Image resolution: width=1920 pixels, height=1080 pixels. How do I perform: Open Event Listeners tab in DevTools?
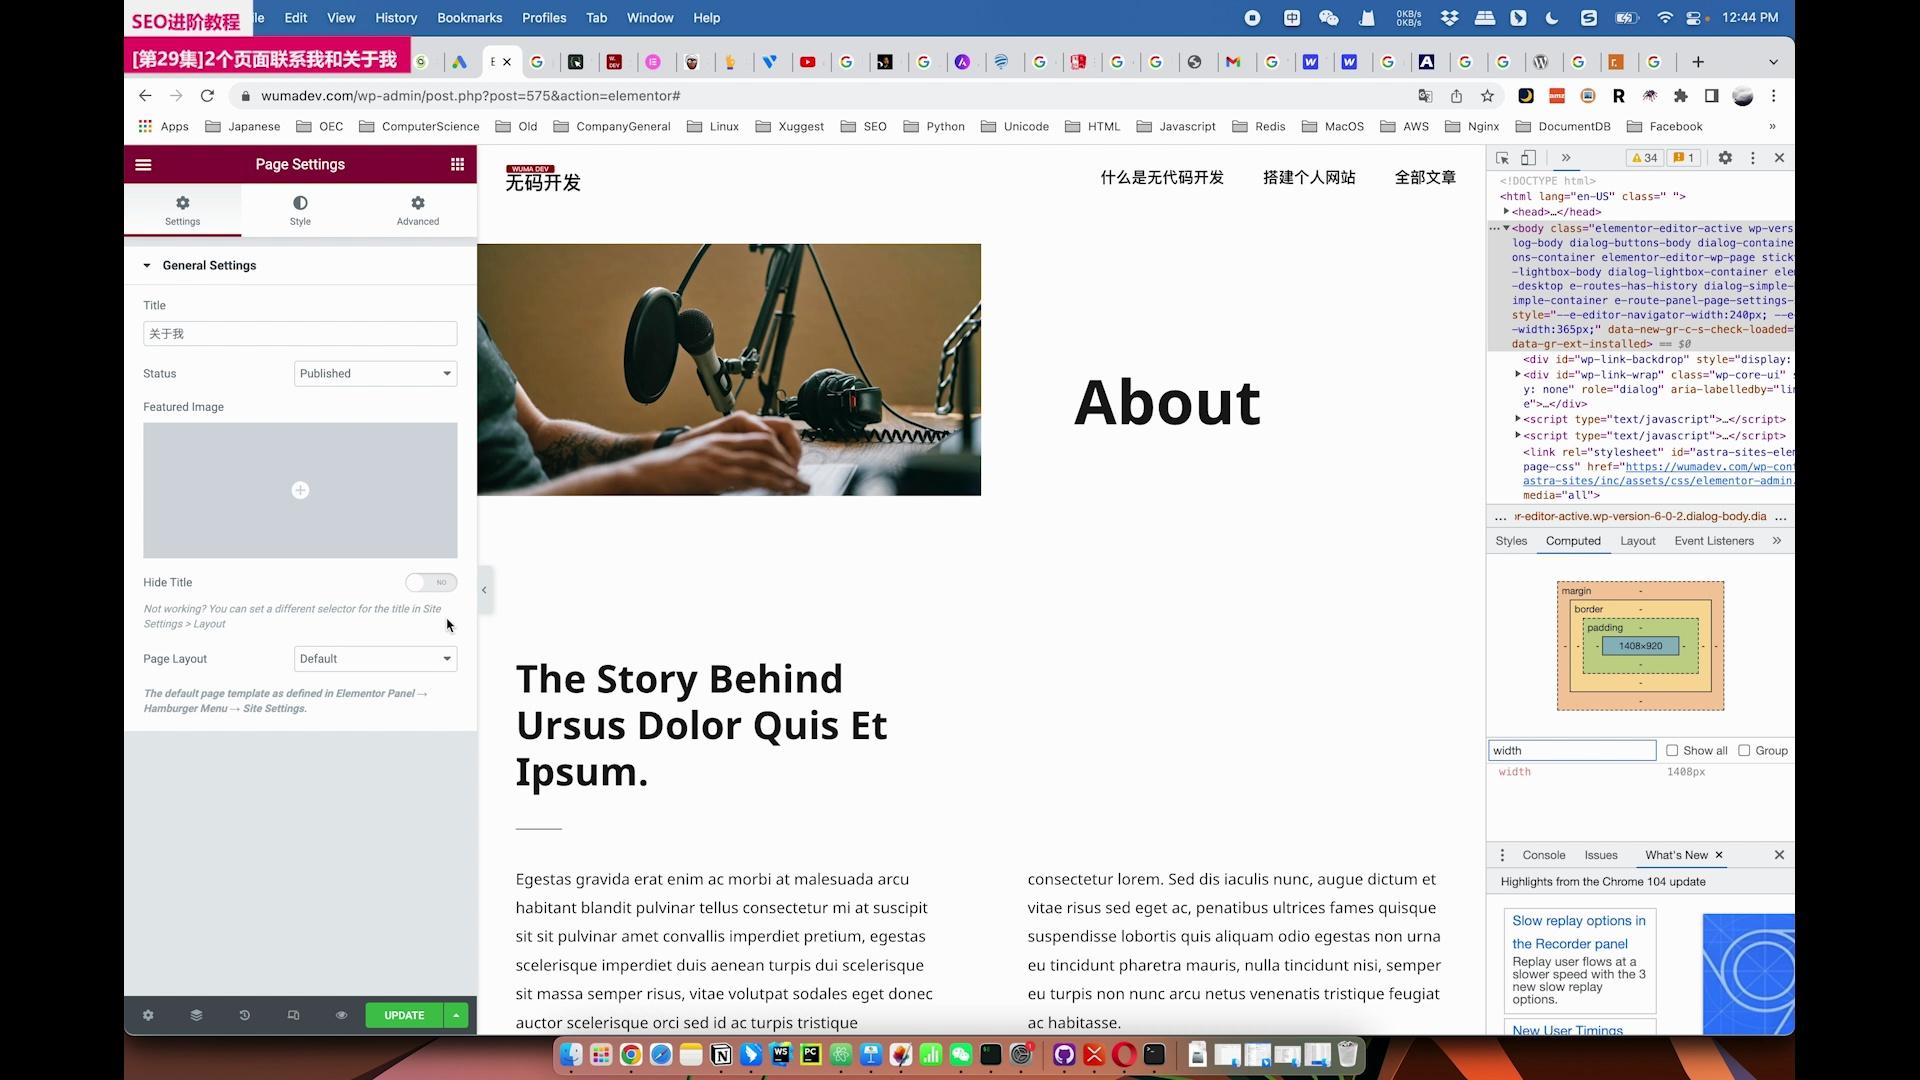[1714, 541]
